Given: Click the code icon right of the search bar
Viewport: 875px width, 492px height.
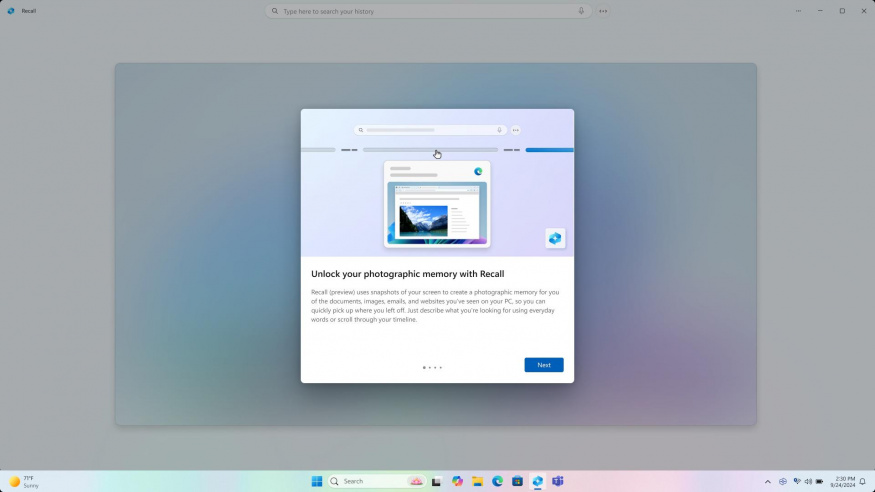Looking at the screenshot, I should (603, 11).
